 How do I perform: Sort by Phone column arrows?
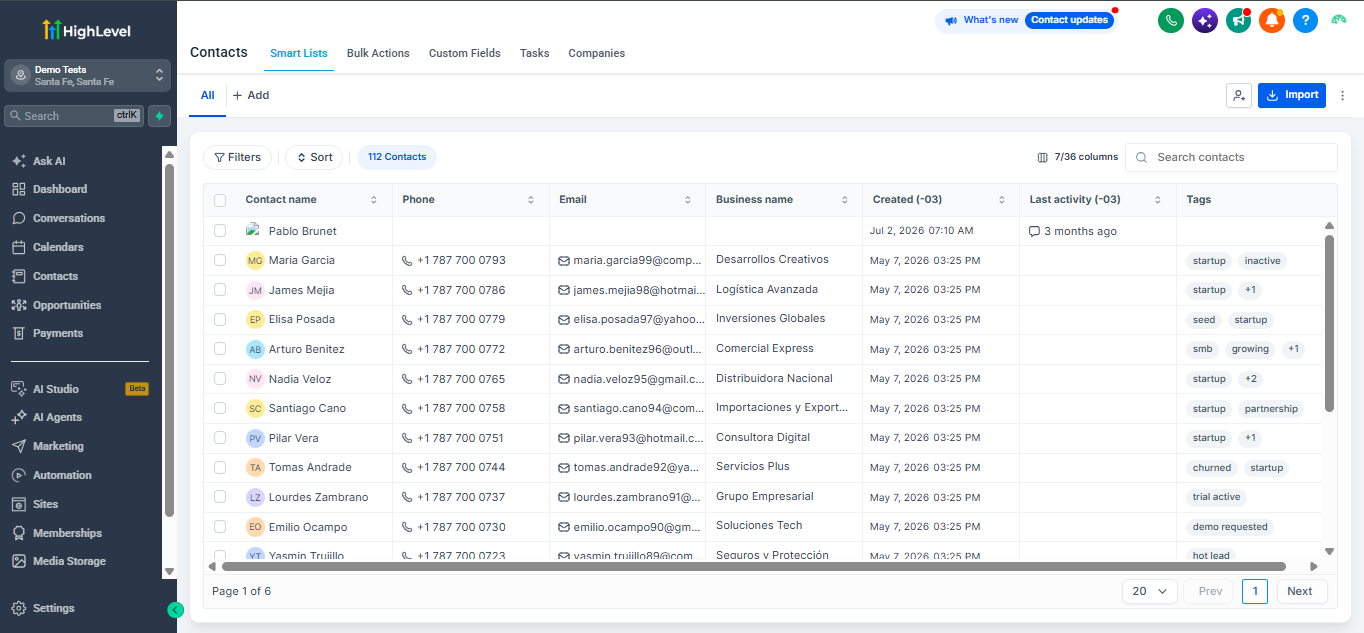[531, 200]
